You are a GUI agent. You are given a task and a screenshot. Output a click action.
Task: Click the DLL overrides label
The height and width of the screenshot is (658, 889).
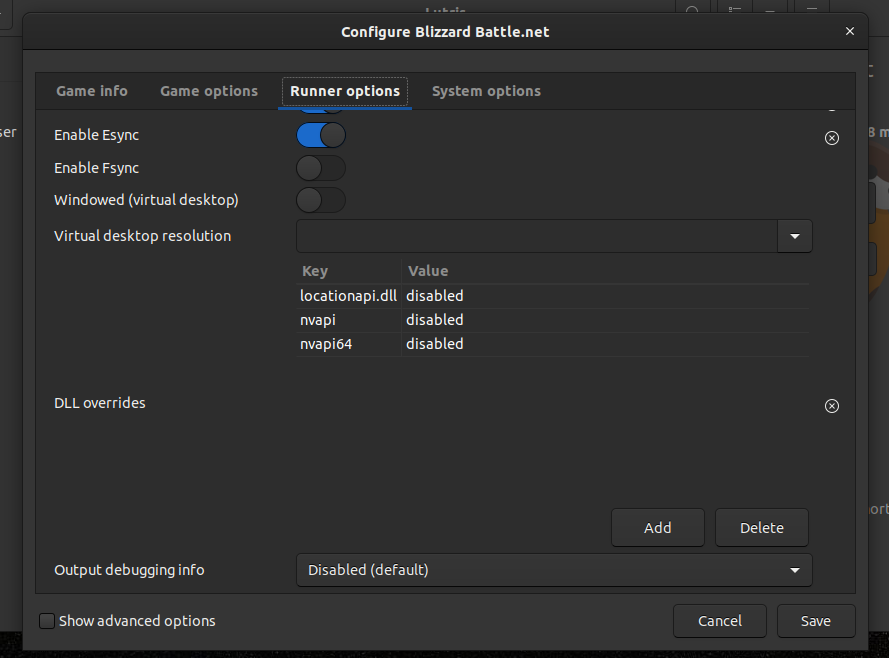point(100,403)
